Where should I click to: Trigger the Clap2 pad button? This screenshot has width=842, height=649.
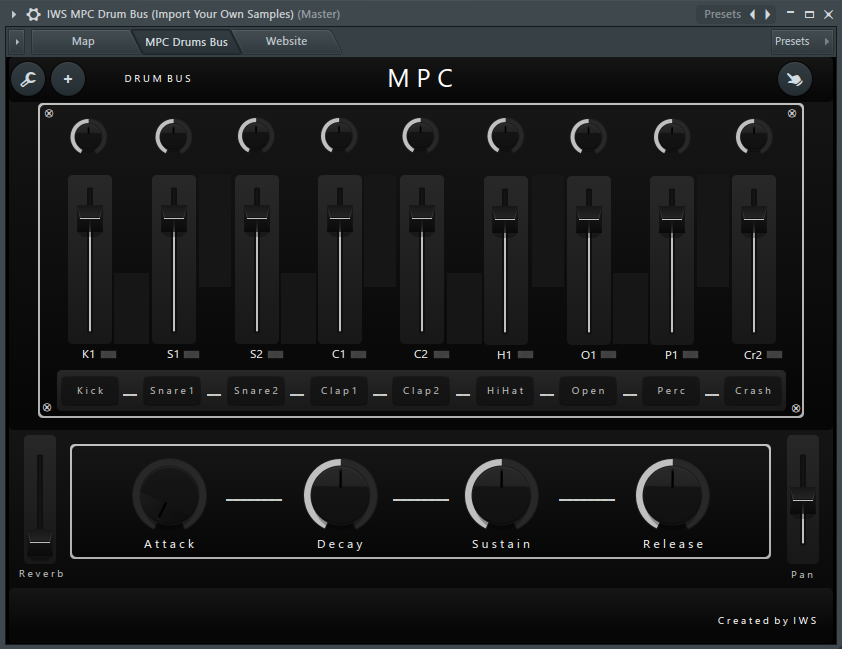tap(421, 391)
